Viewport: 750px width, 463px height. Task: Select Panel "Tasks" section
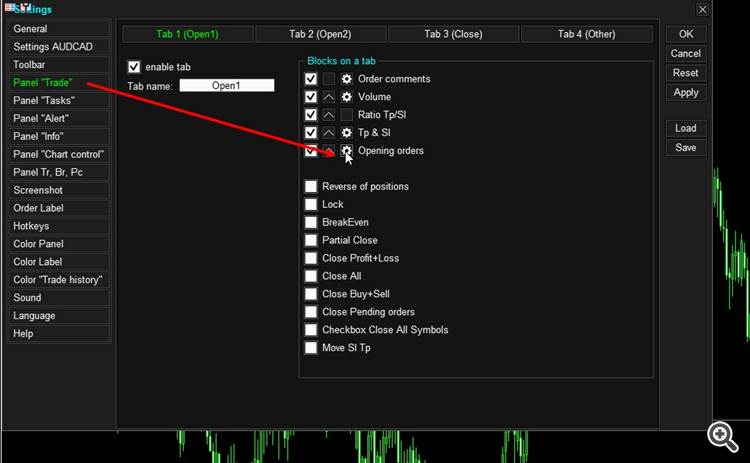pos(59,100)
